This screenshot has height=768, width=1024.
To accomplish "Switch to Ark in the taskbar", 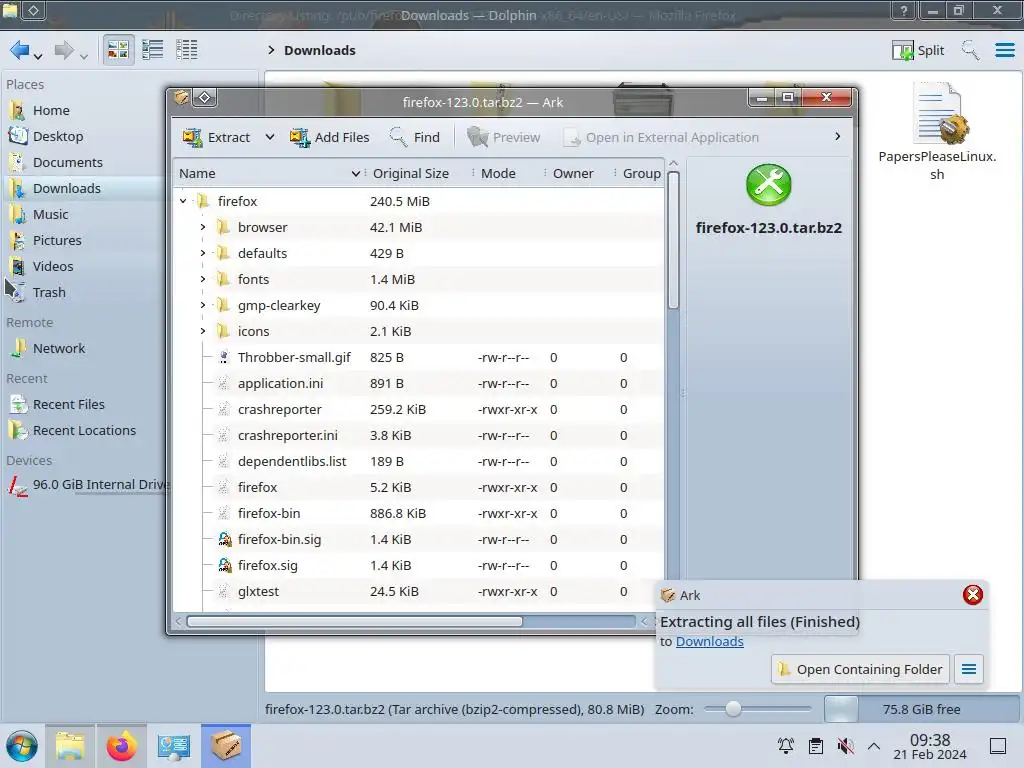I will tap(226, 746).
